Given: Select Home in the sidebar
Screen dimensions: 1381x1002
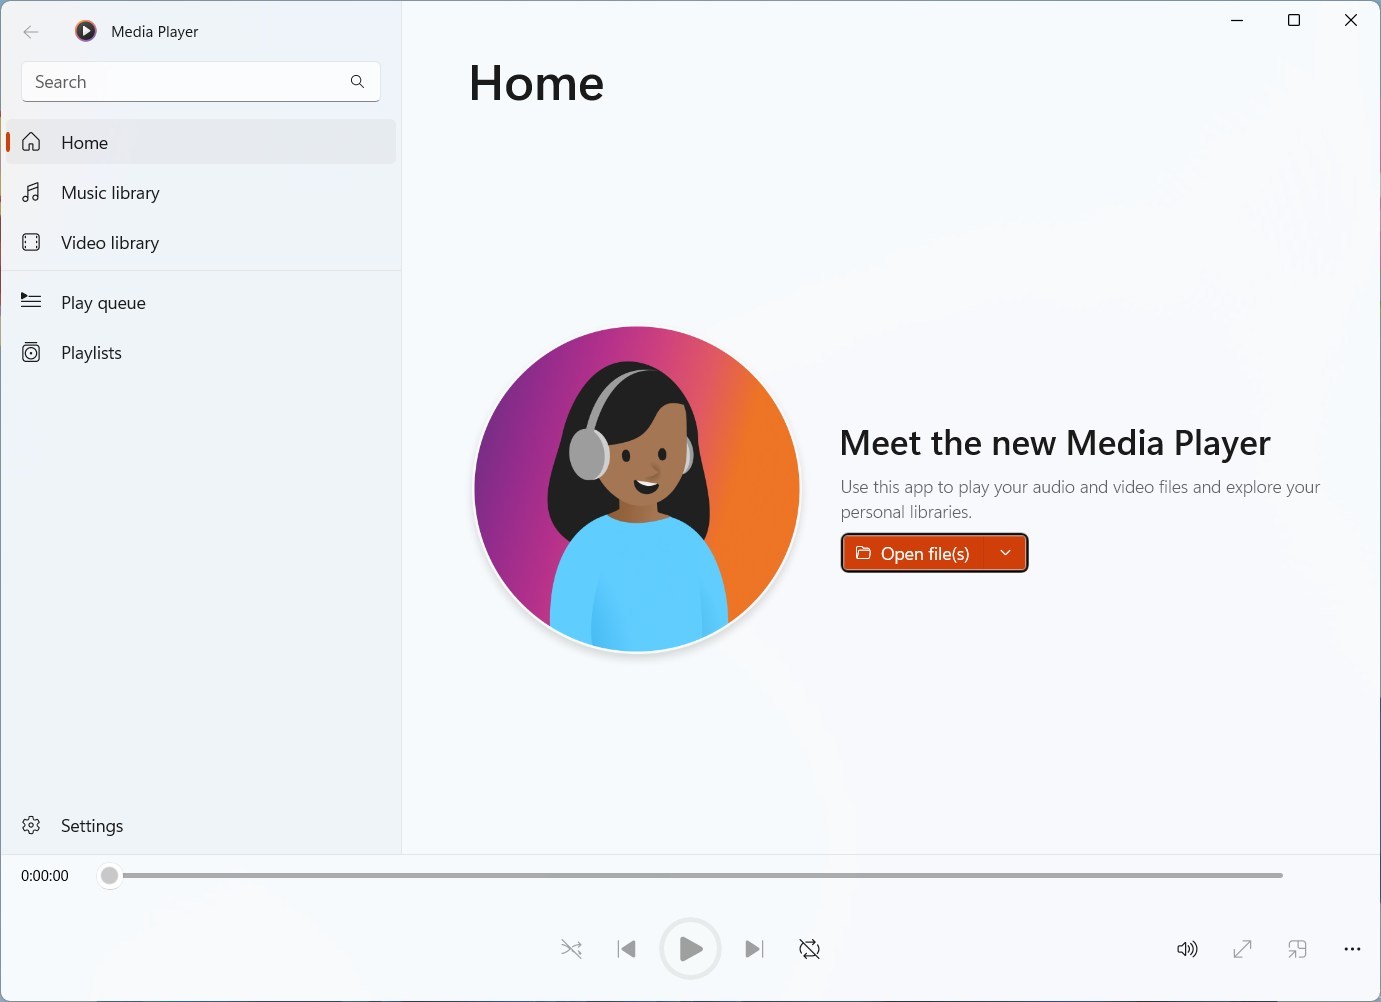Looking at the screenshot, I should tap(84, 142).
